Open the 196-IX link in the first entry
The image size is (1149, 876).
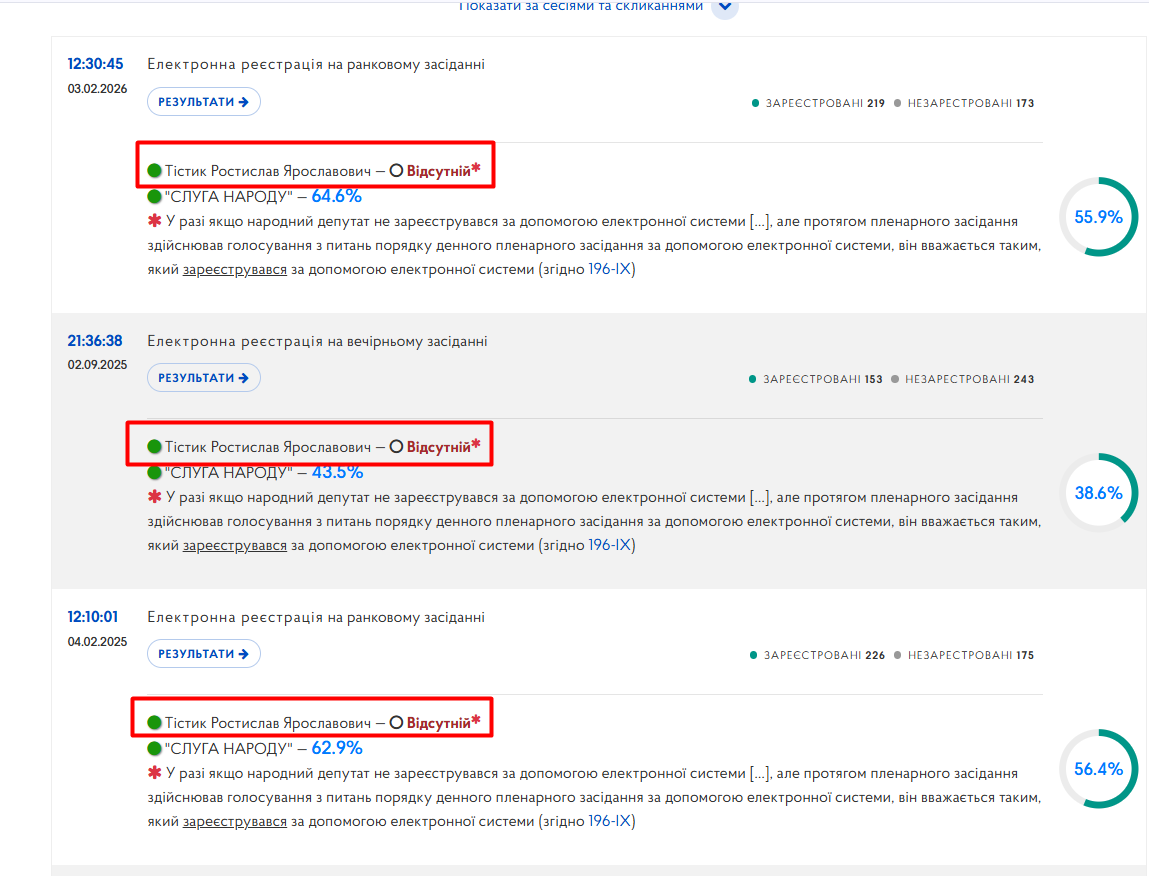(x=610, y=269)
